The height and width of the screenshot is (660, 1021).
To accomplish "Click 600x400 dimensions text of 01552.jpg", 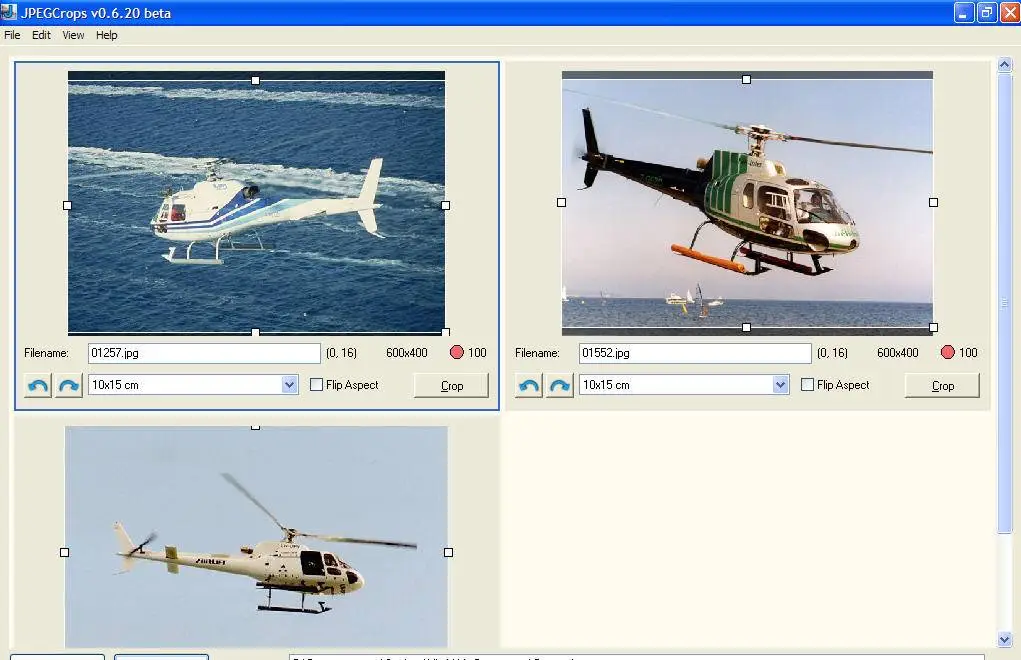I will tap(898, 353).
